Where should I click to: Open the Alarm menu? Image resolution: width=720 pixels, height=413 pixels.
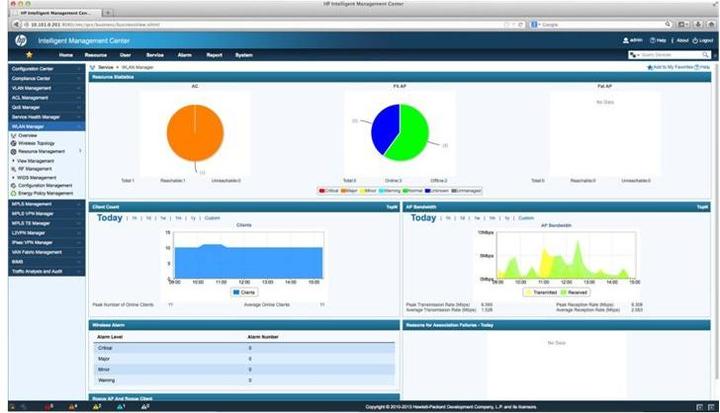[185, 55]
